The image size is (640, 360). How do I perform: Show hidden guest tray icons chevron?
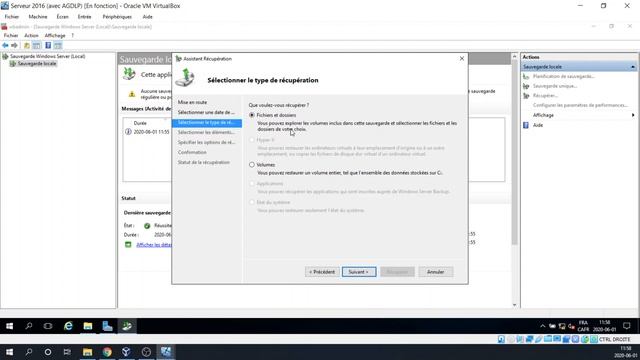coord(542,326)
